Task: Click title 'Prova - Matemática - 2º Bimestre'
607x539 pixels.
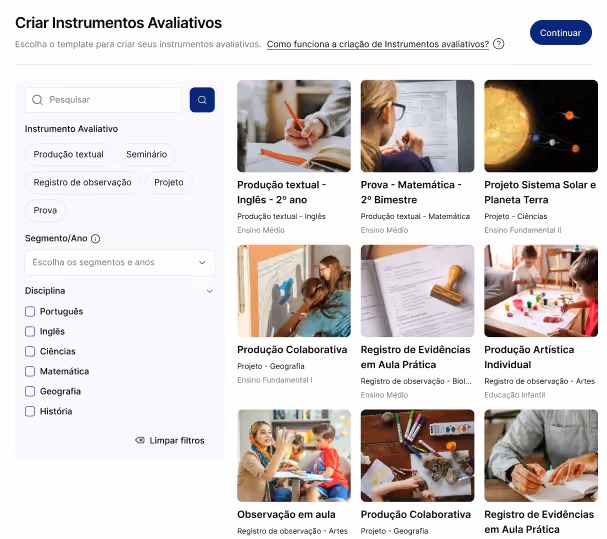Action: pos(411,192)
